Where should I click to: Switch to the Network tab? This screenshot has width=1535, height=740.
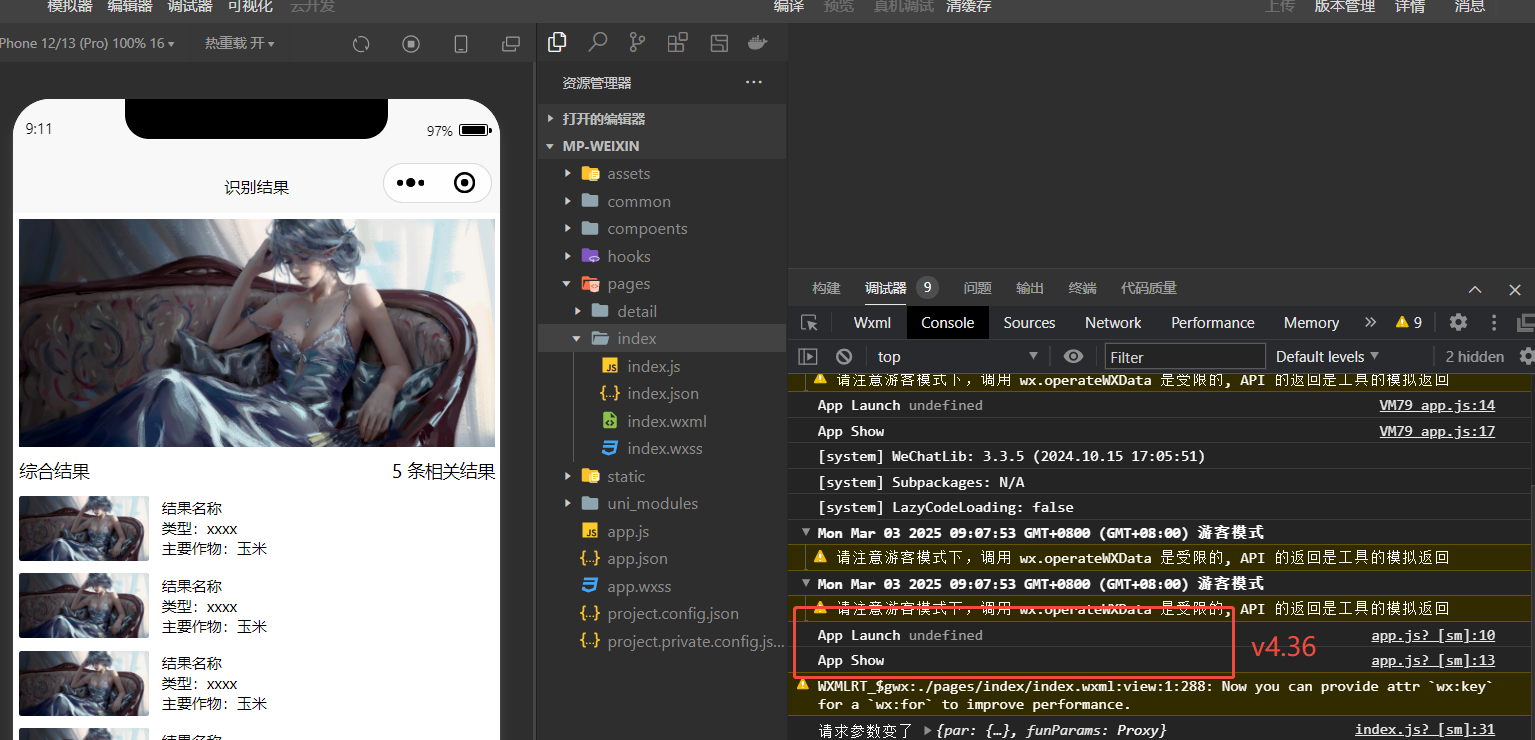pos(1113,322)
